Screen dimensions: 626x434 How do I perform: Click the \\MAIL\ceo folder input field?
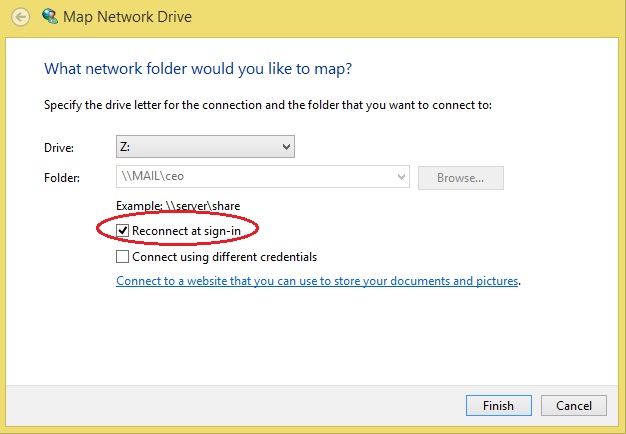click(263, 176)
